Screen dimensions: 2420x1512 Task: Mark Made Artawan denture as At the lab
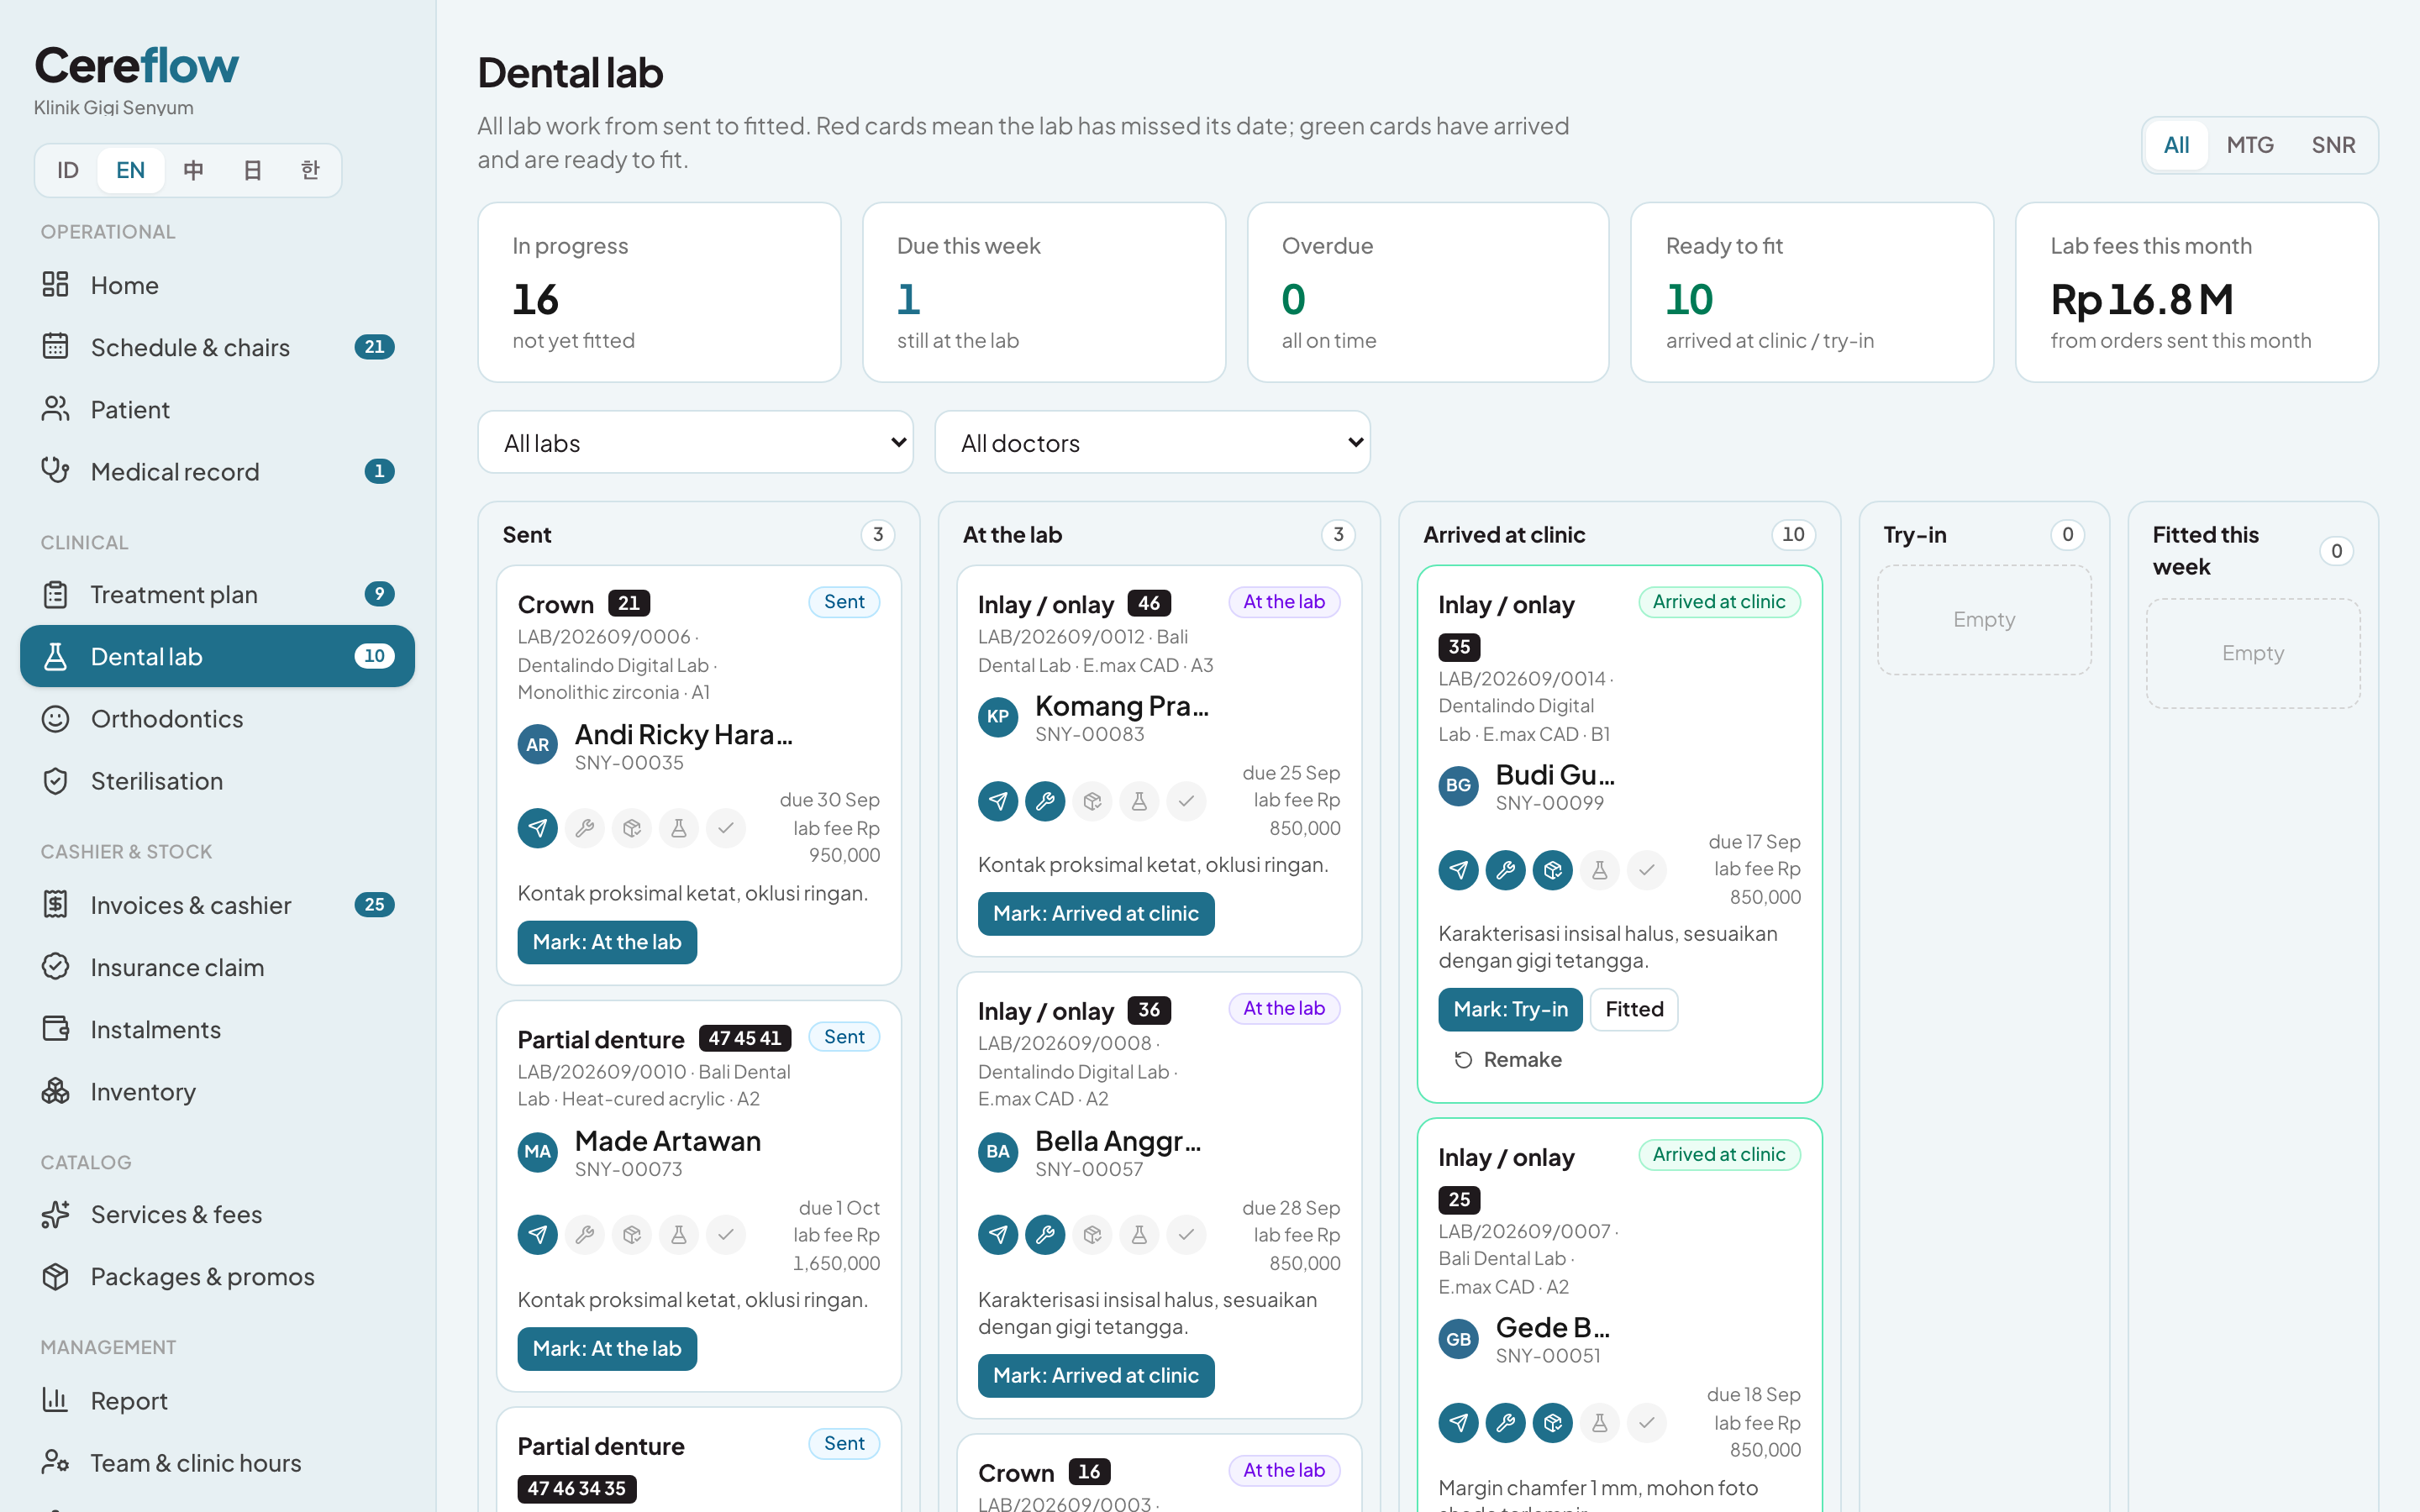(x=607, y=1349)
